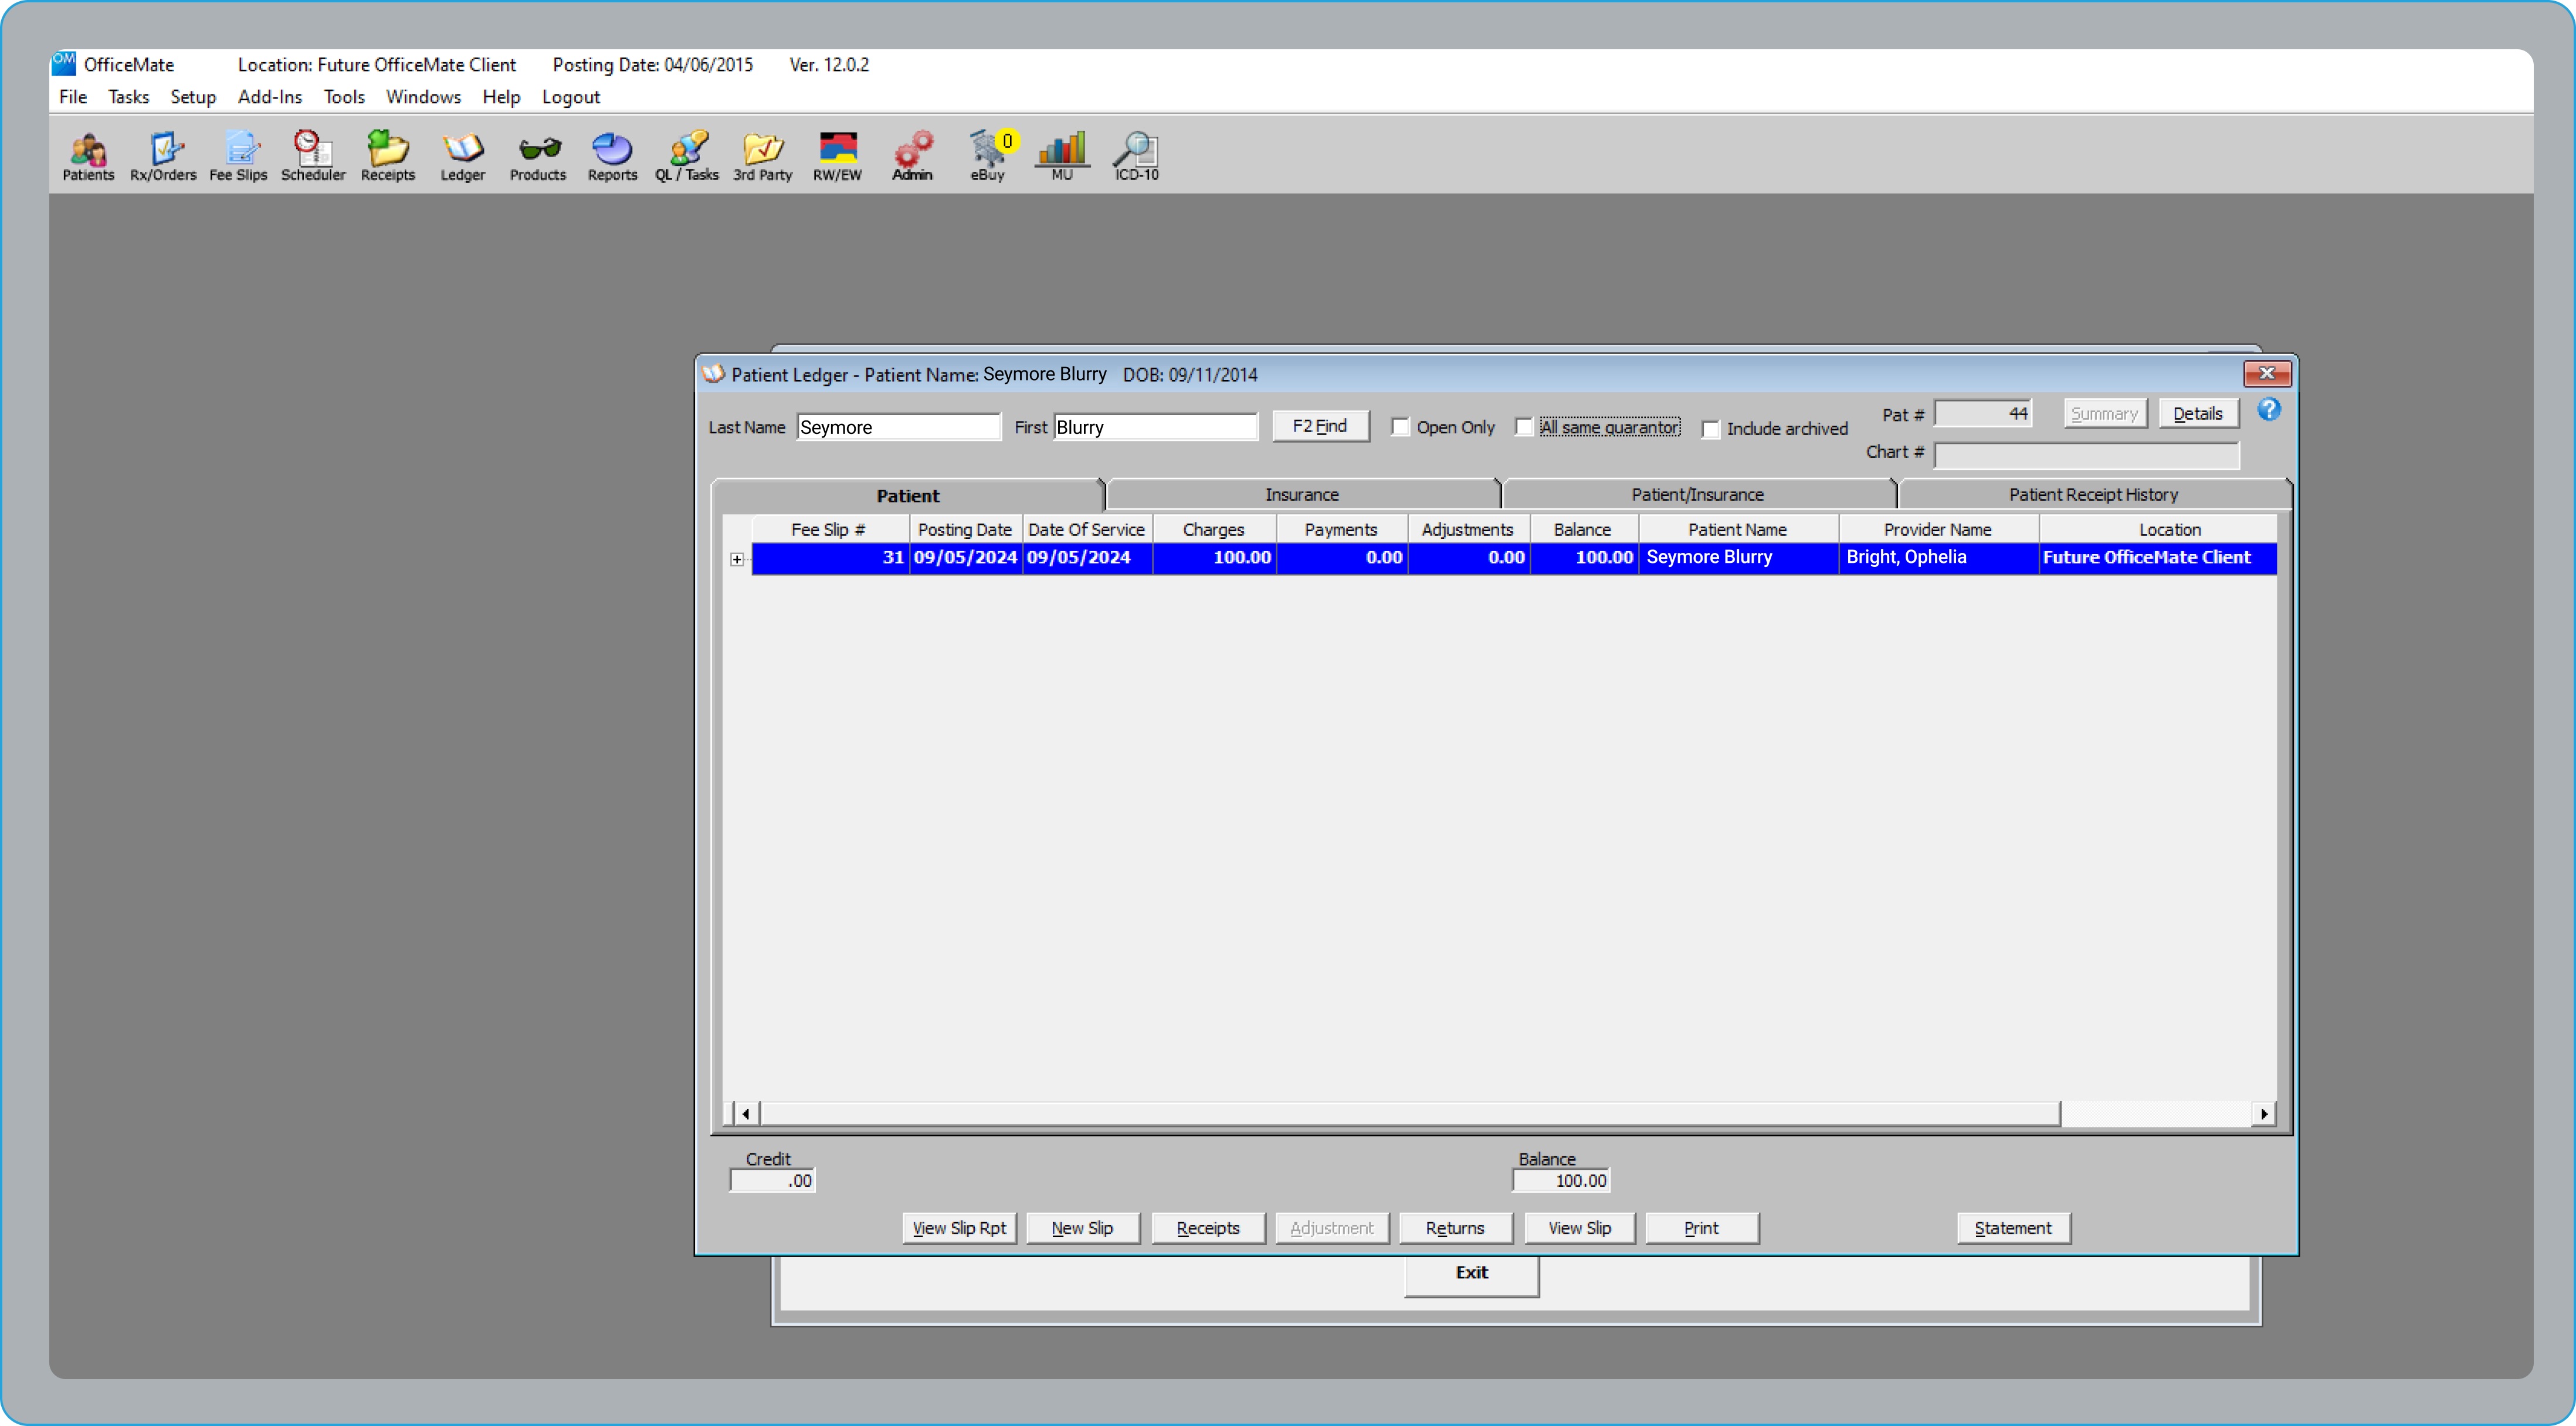Click the blue help question mark icon

[2268, 410]
